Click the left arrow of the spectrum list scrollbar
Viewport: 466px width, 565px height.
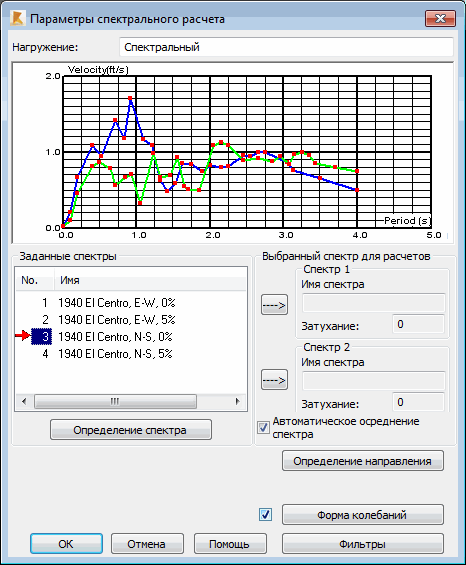24,401
